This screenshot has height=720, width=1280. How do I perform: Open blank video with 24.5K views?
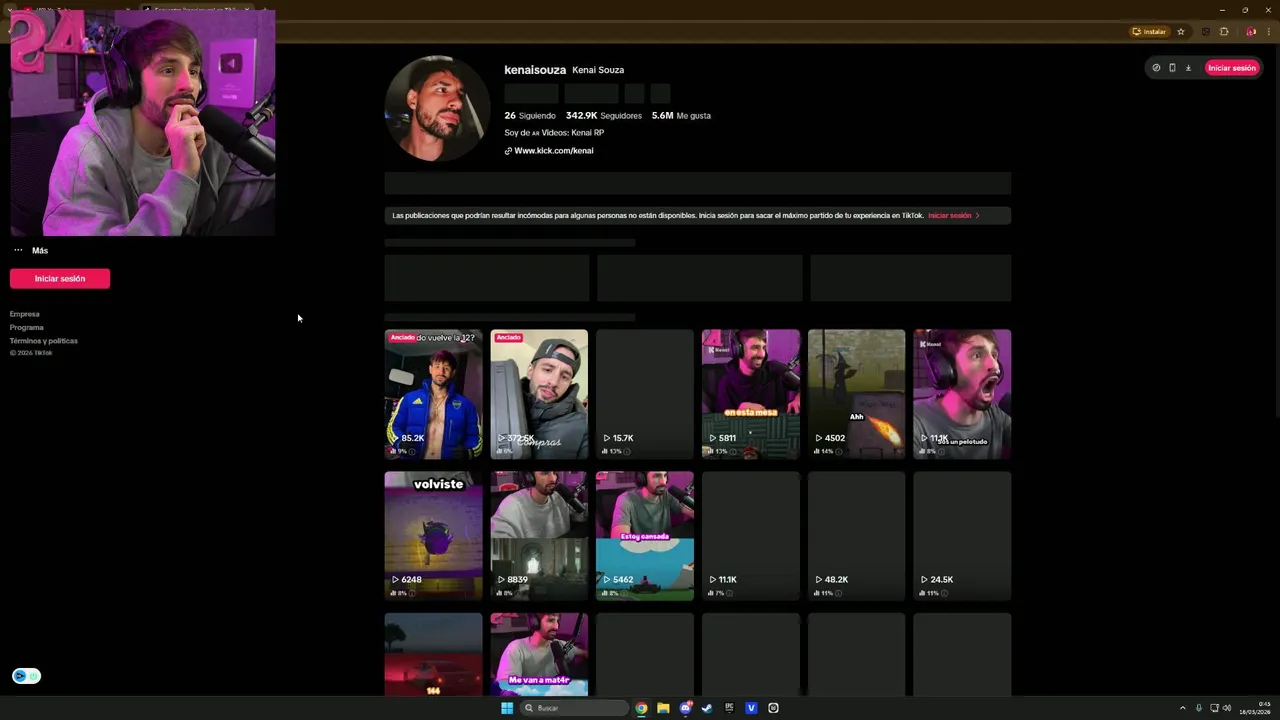[x=962, y=536]
